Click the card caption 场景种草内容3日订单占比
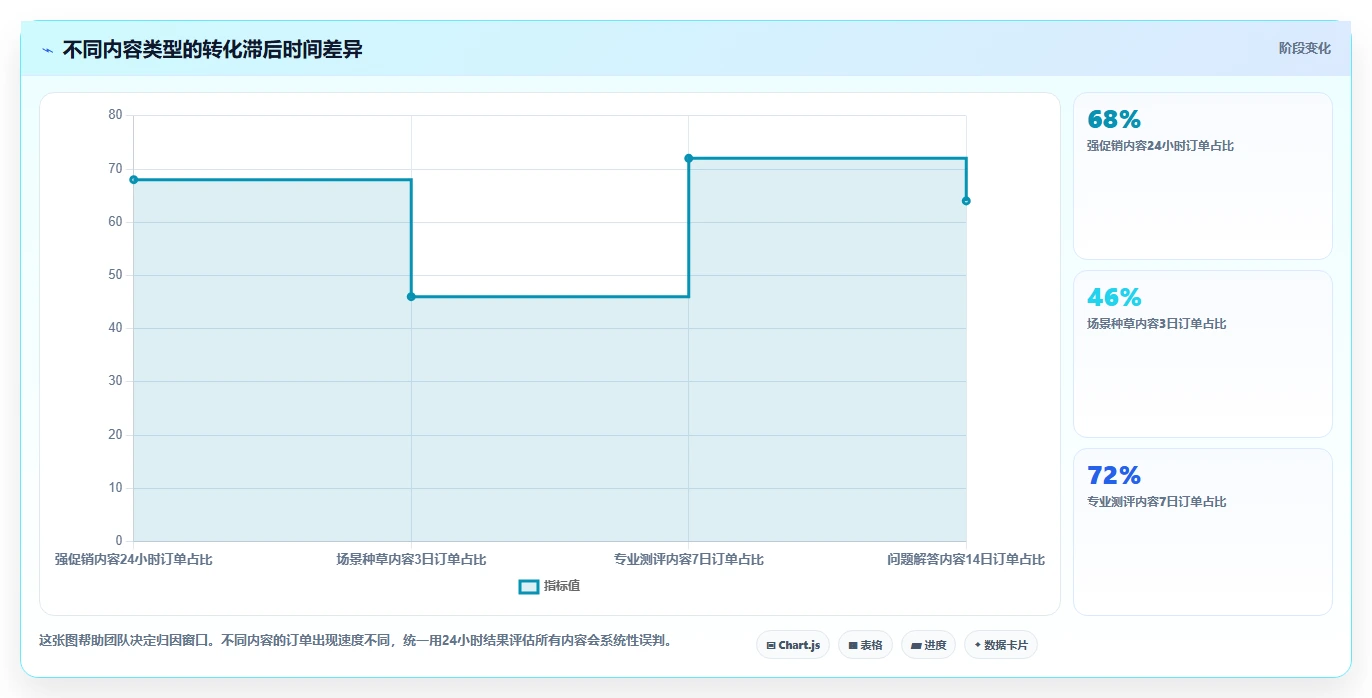 coord(1156,324)
